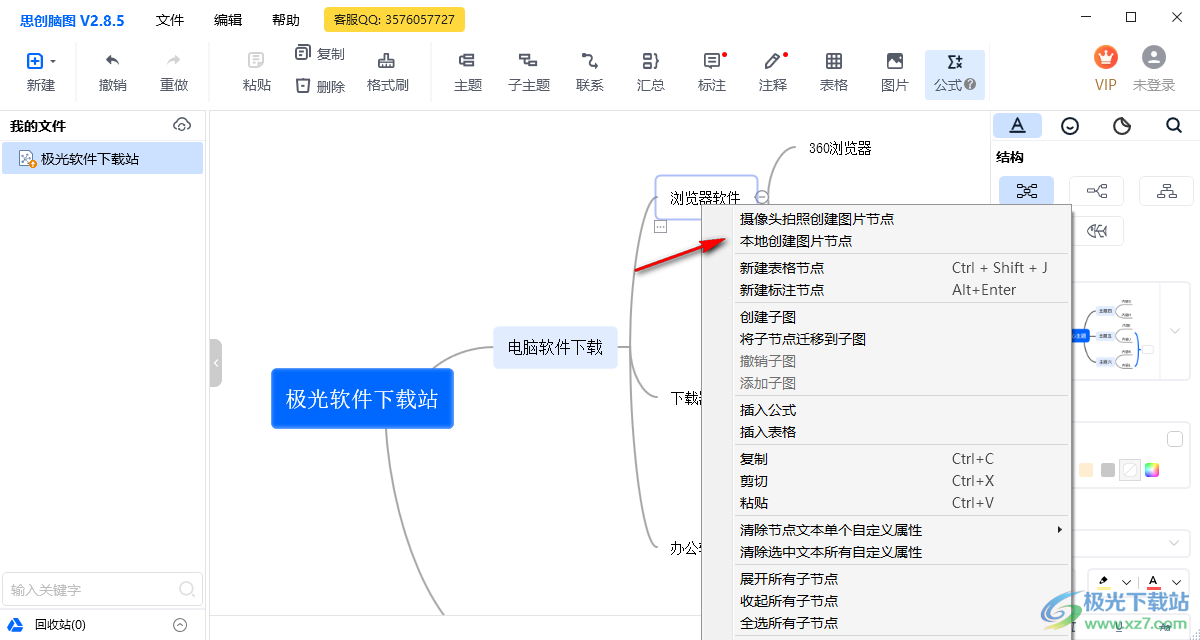The width and height of the screenshot is (1200, 640).
Task: Select the 格式刷 format painter tool
Action: tap(388, 73)
